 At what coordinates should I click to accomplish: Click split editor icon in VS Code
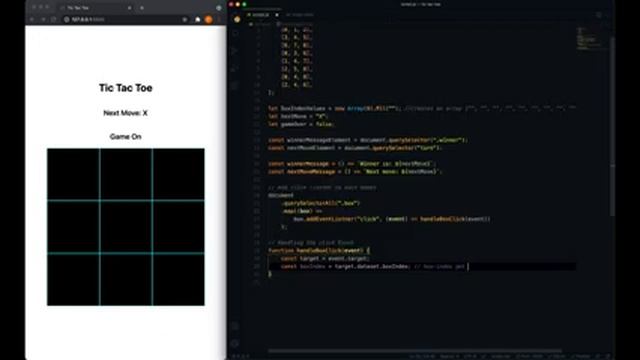pos(599,15)
